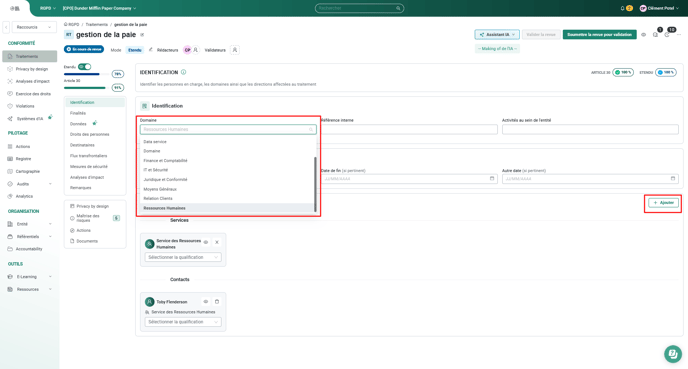The image size is (688, 369).
Task: Select Juridique et Conformité option
Action: click(226, 179)
